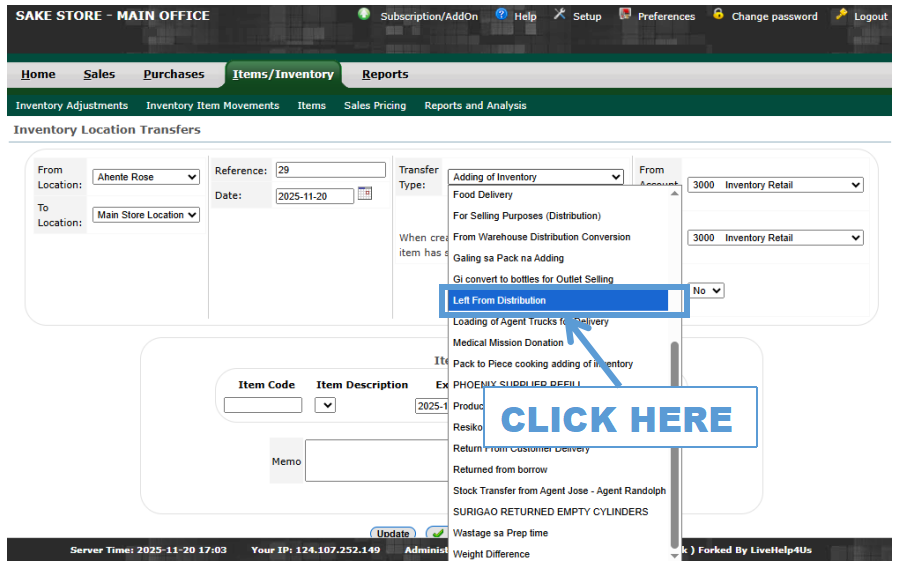
Task: Open the Reports tab
Action: [385, 74]
